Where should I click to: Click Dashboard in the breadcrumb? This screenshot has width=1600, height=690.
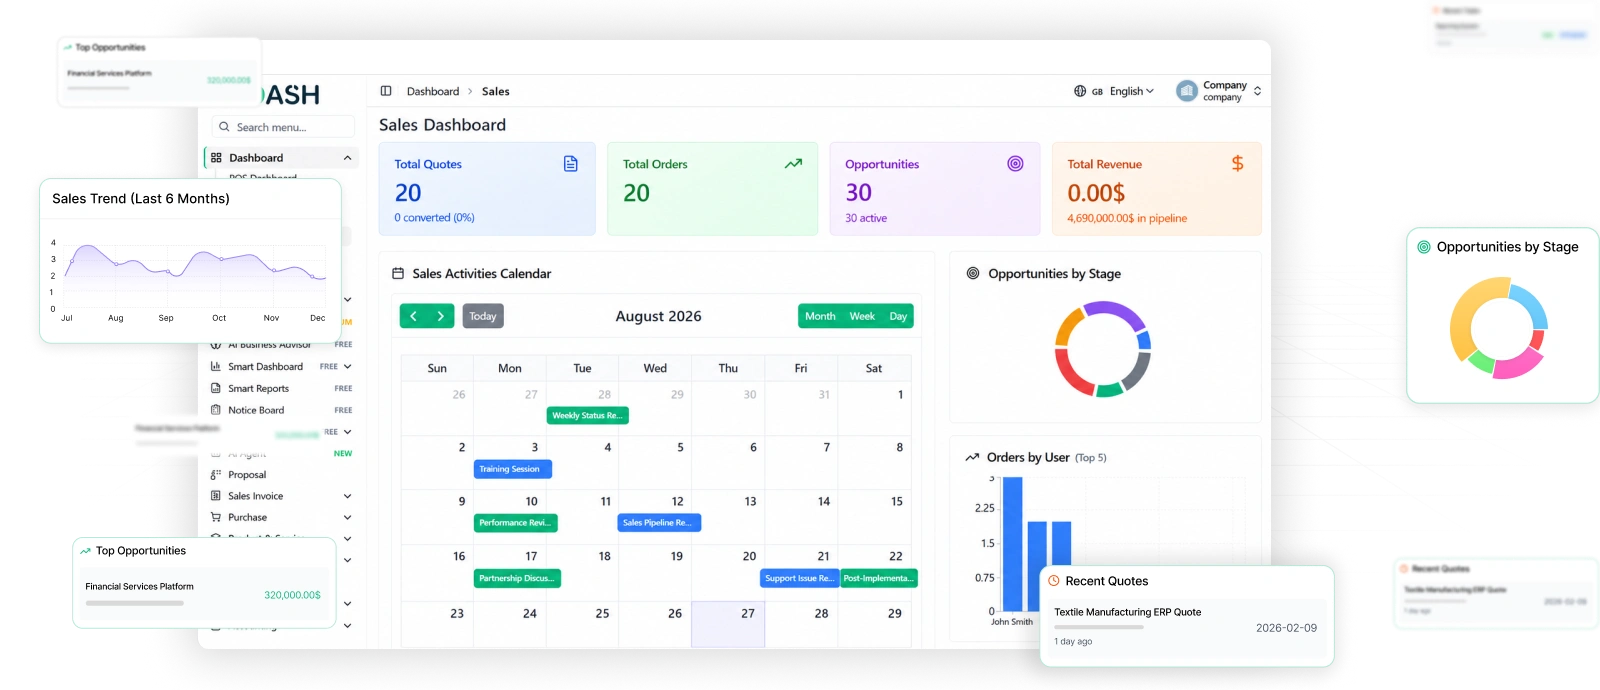point(433,91)
